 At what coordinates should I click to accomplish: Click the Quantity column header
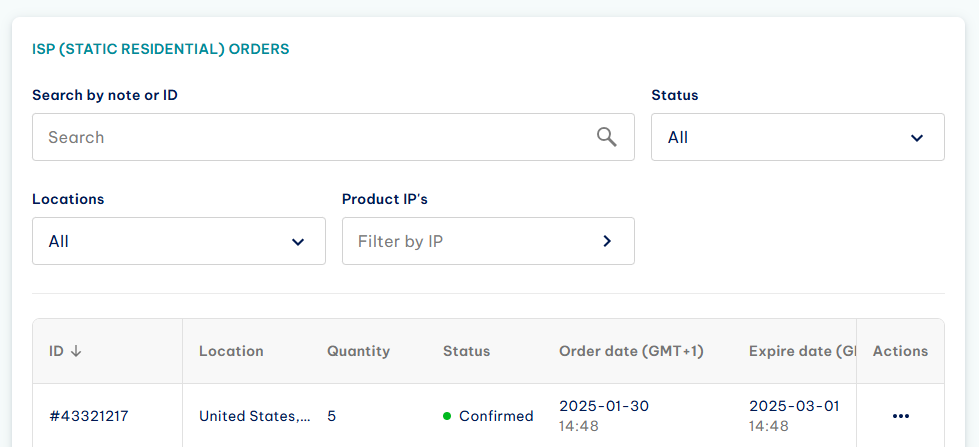coord(358,351)
